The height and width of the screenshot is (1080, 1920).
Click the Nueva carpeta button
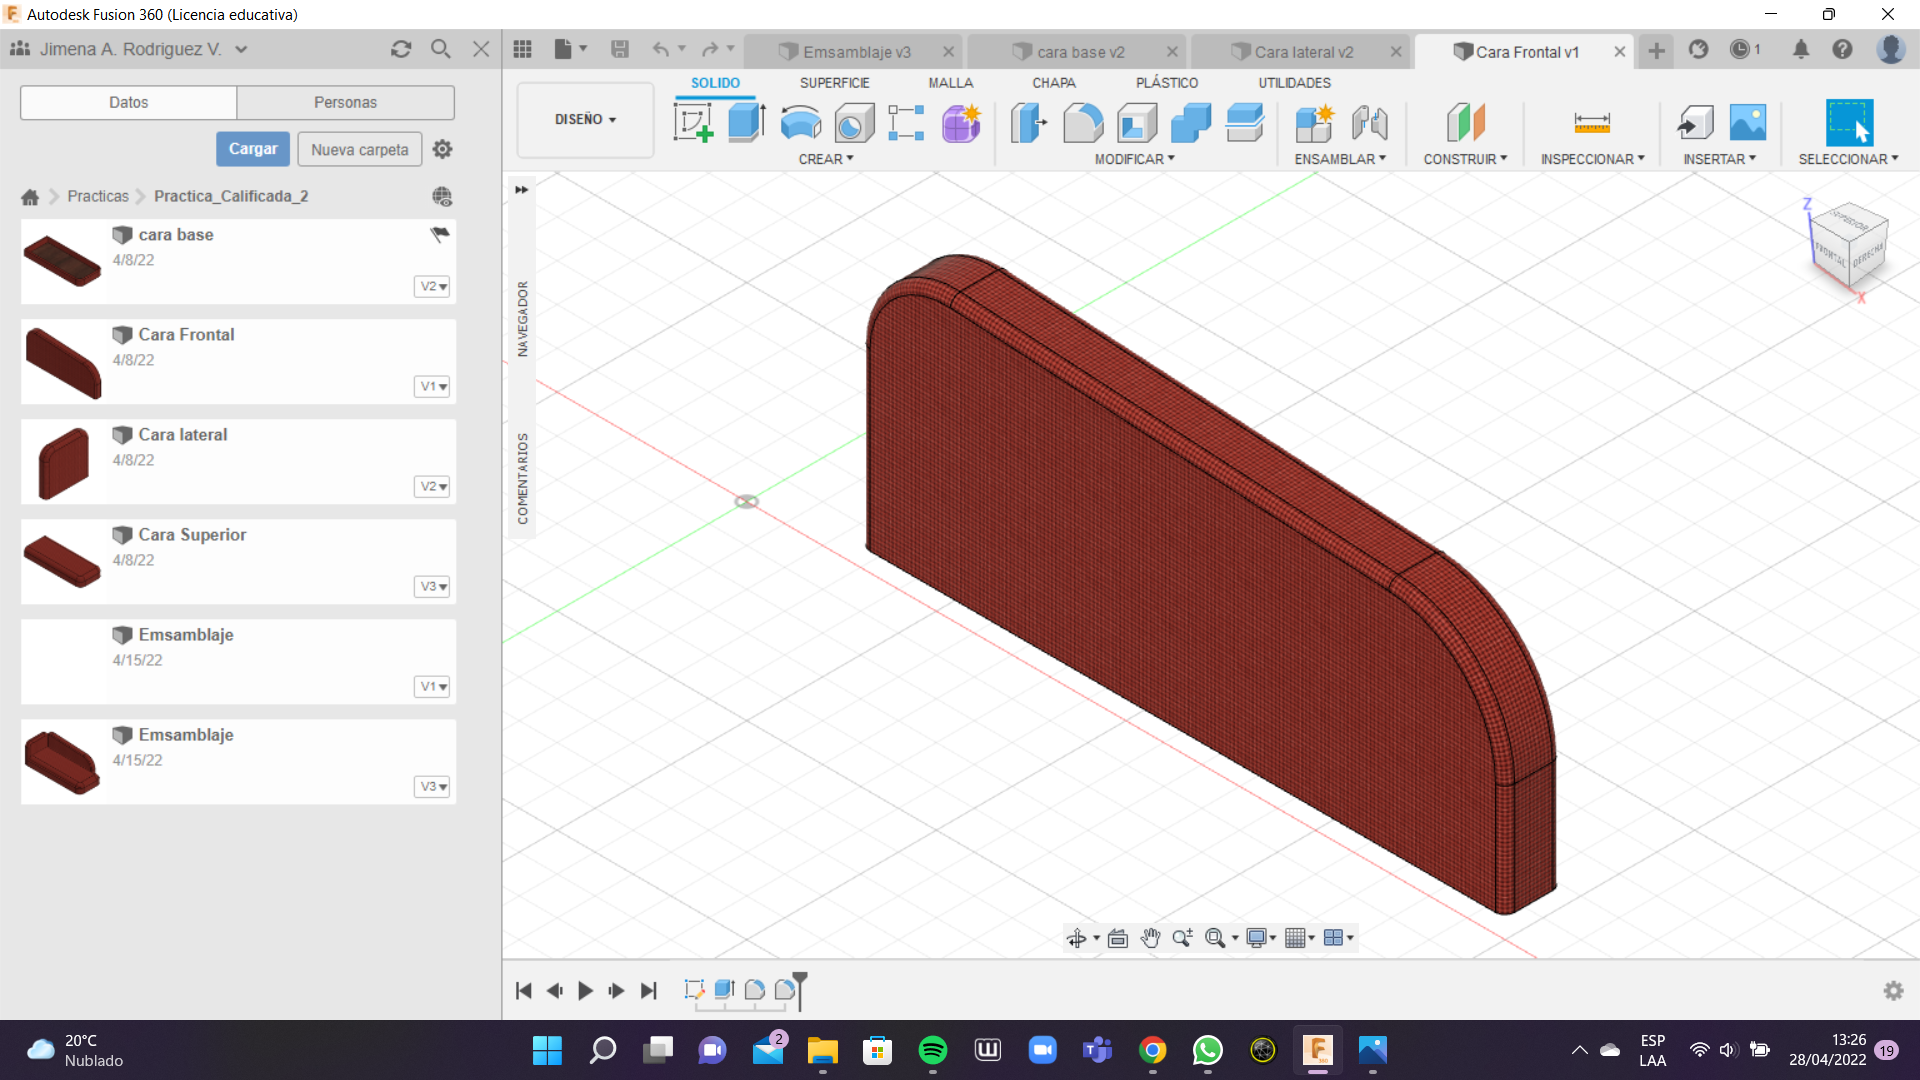click(x=359, y=149)
